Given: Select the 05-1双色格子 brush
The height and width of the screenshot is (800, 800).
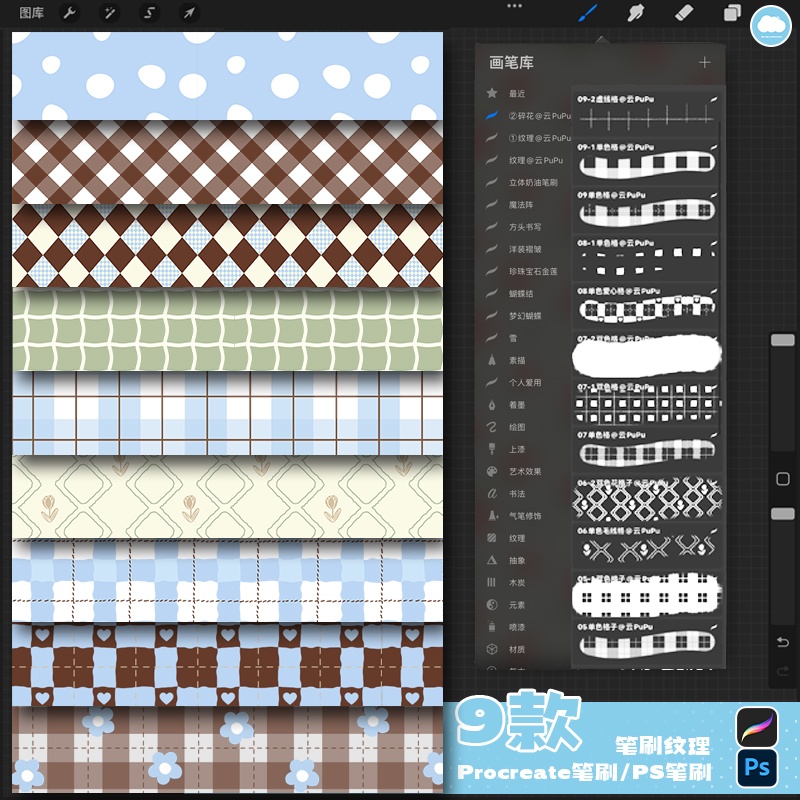Looking at the screenshot, I should pos(646,593).
